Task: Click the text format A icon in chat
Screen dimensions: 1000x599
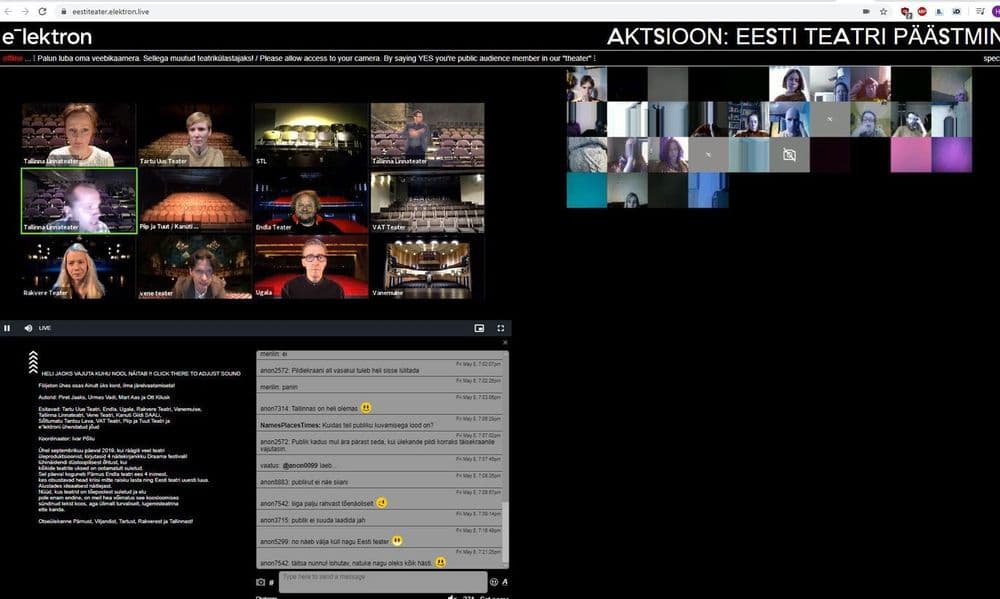Action: (x=505, y=582)
